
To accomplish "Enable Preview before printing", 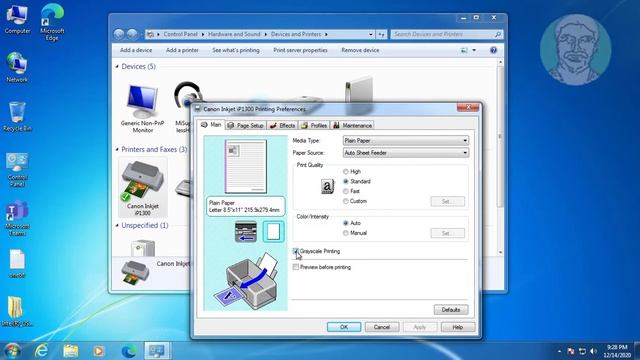I will pyautogui.click(x=296, y=267).
